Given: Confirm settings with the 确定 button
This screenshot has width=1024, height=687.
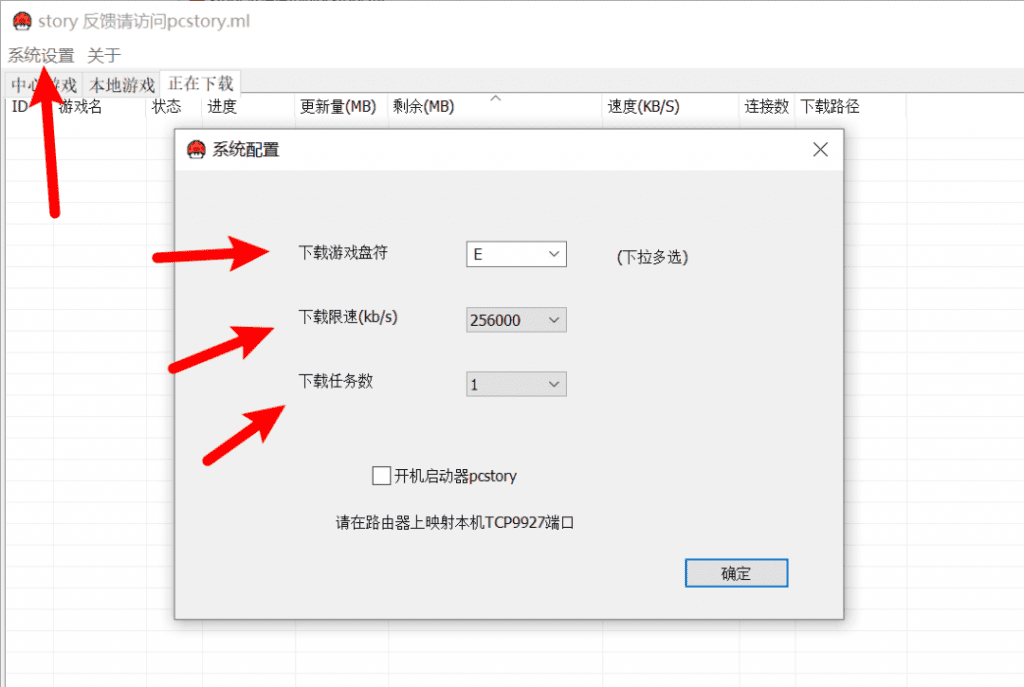Looking at the screenshot, I should [736, 573].
